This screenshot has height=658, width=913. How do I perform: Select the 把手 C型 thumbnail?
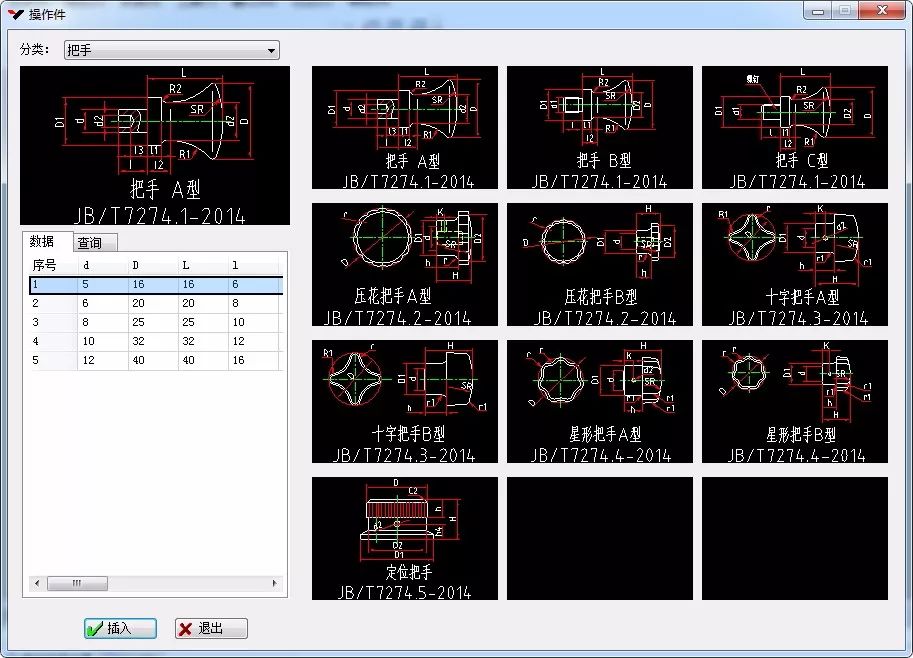[x=794, y=127]
